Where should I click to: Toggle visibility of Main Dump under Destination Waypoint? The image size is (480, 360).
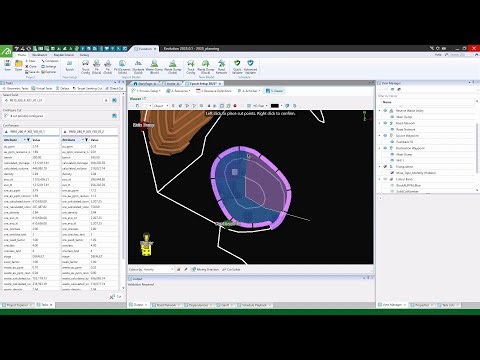click(392, 154)
